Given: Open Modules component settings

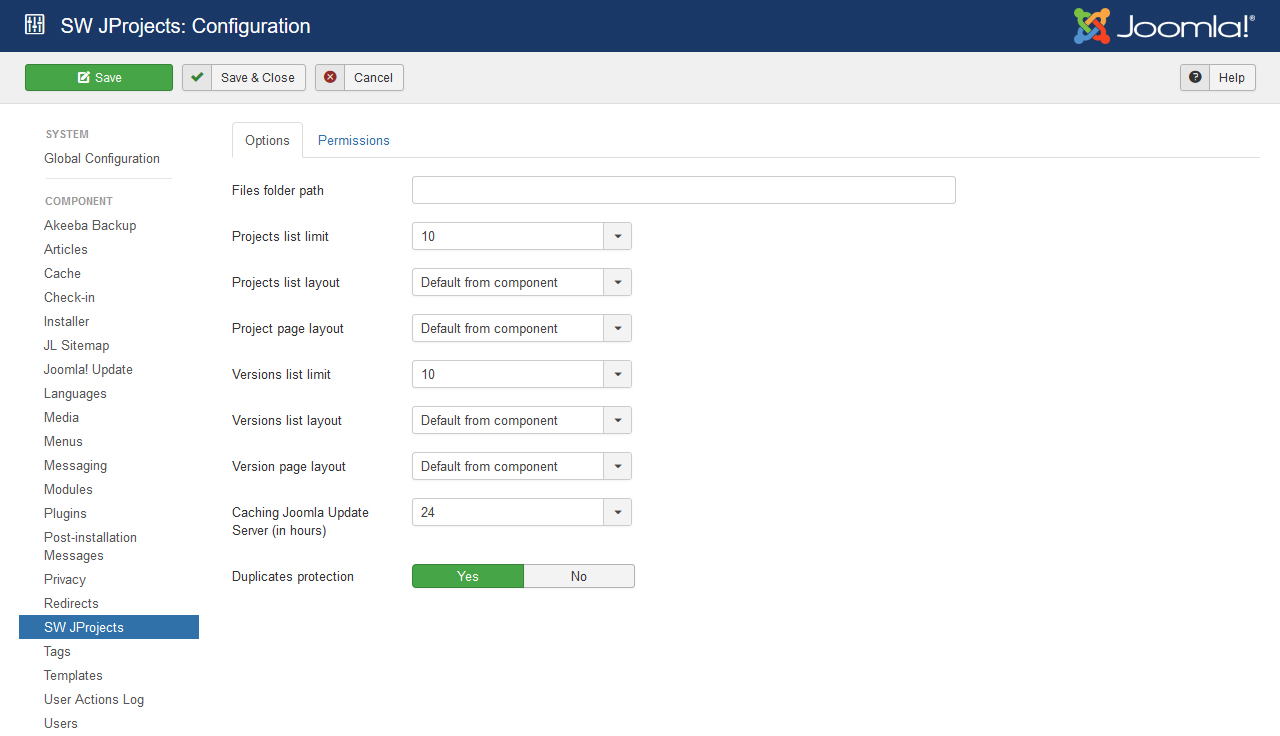Looking at the screenshot, I should point(68,489).
